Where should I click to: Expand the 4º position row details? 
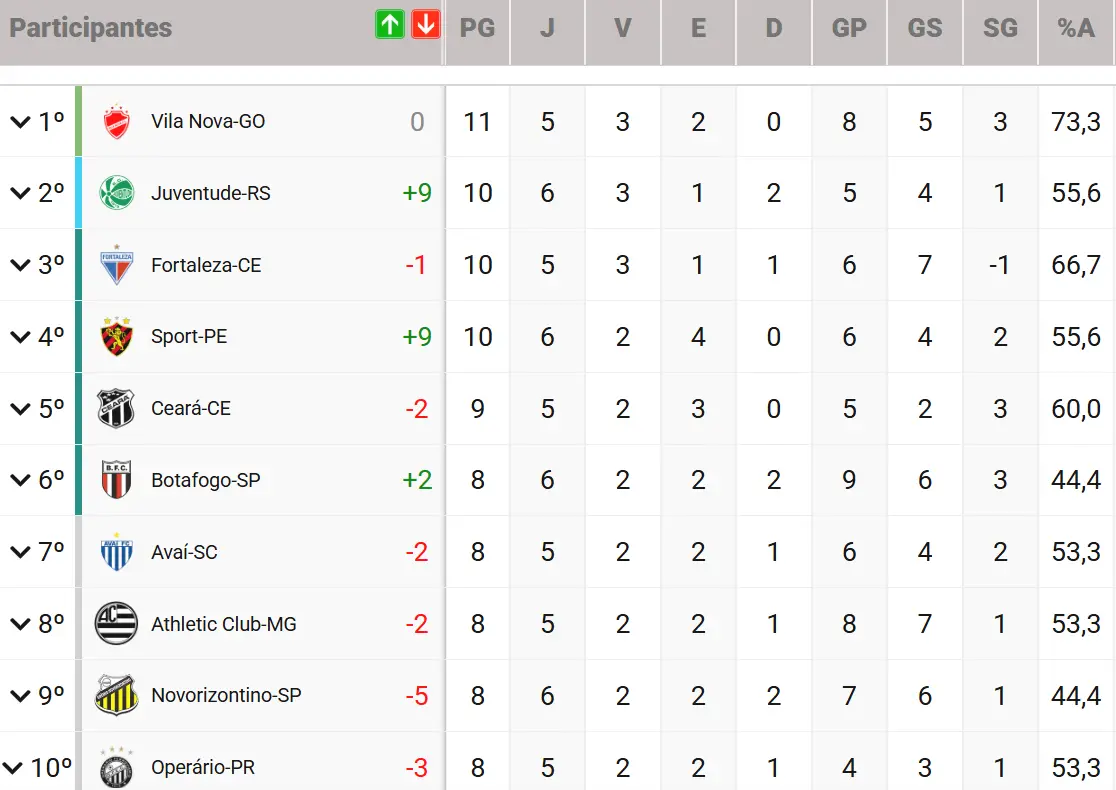20,337
